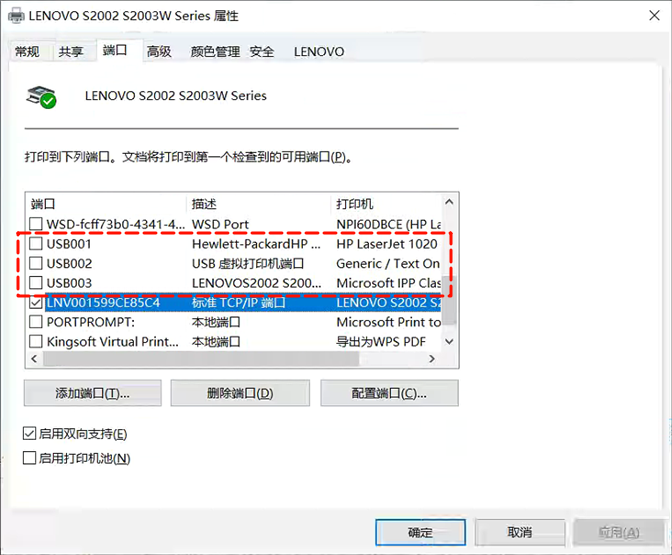This screenshot has height=555, width=672.
Task: Check the Kingsoft Virtual Print port checkbox
Action: pos(36,342)
